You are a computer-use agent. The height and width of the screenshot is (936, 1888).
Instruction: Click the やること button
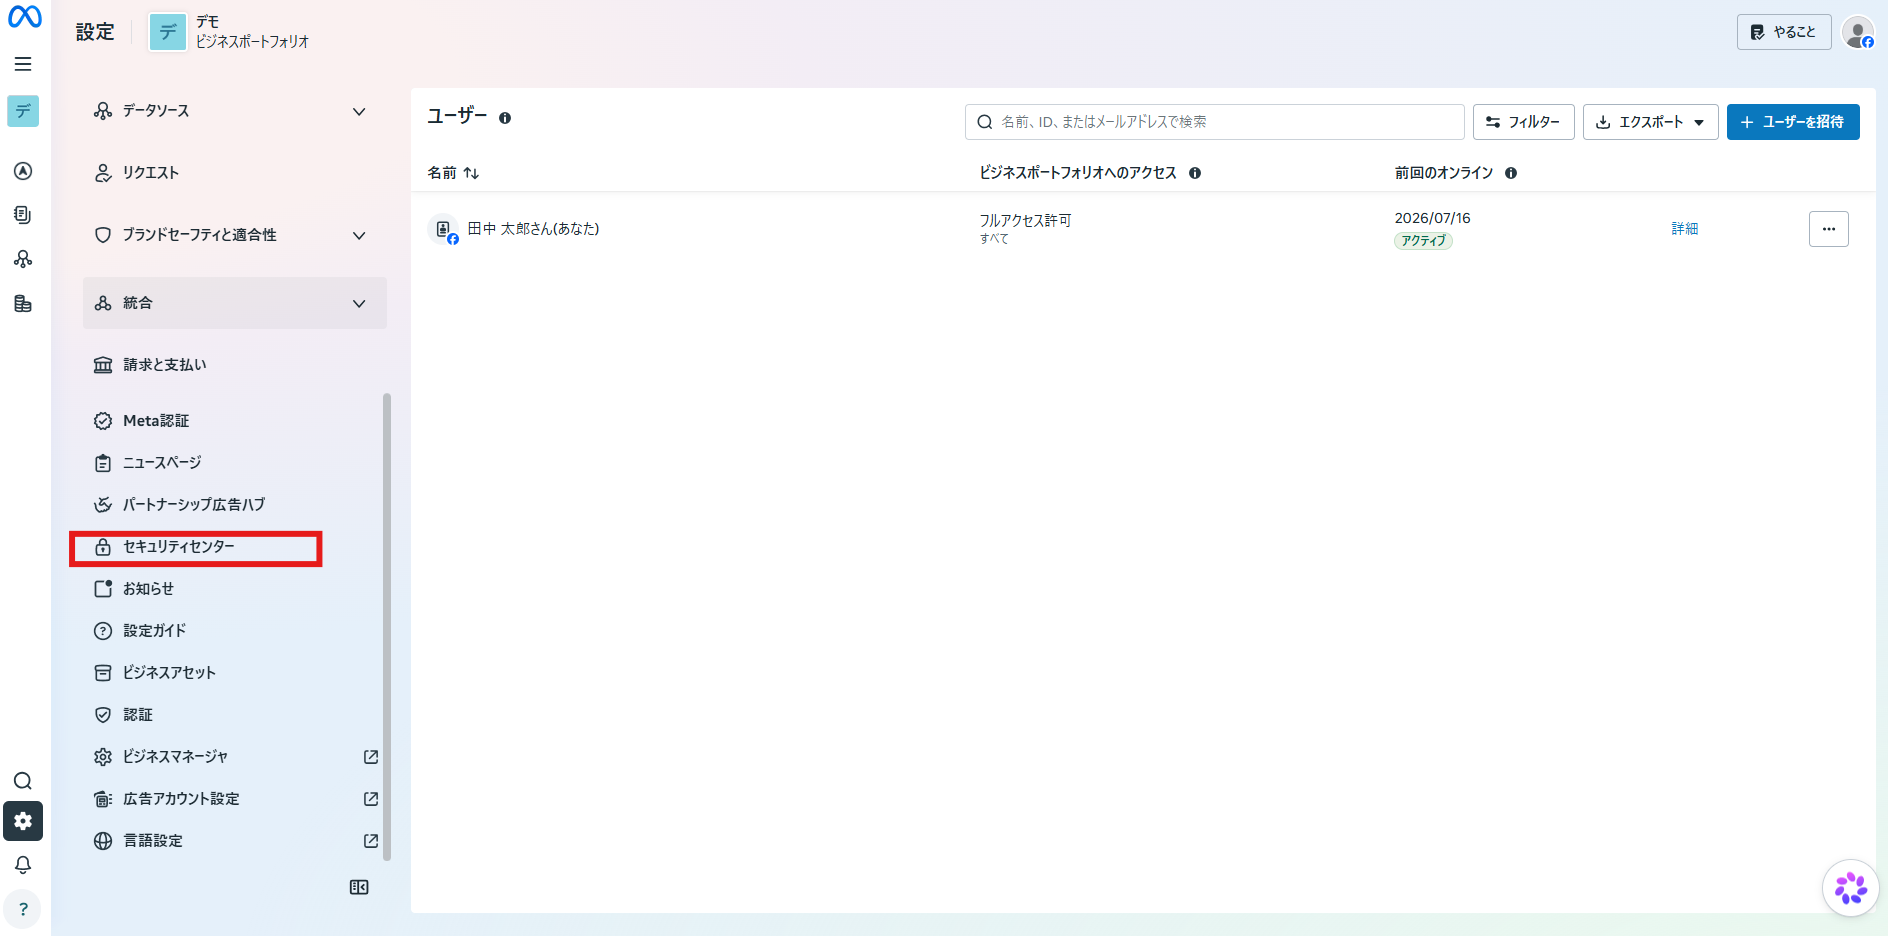click(1784, 32)
